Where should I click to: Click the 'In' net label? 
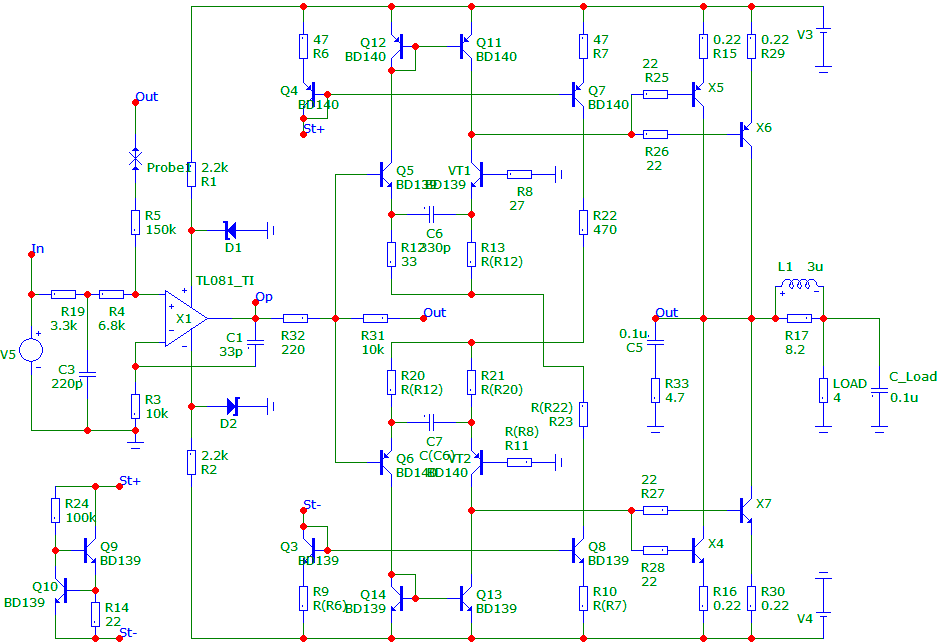click(38, 248)
